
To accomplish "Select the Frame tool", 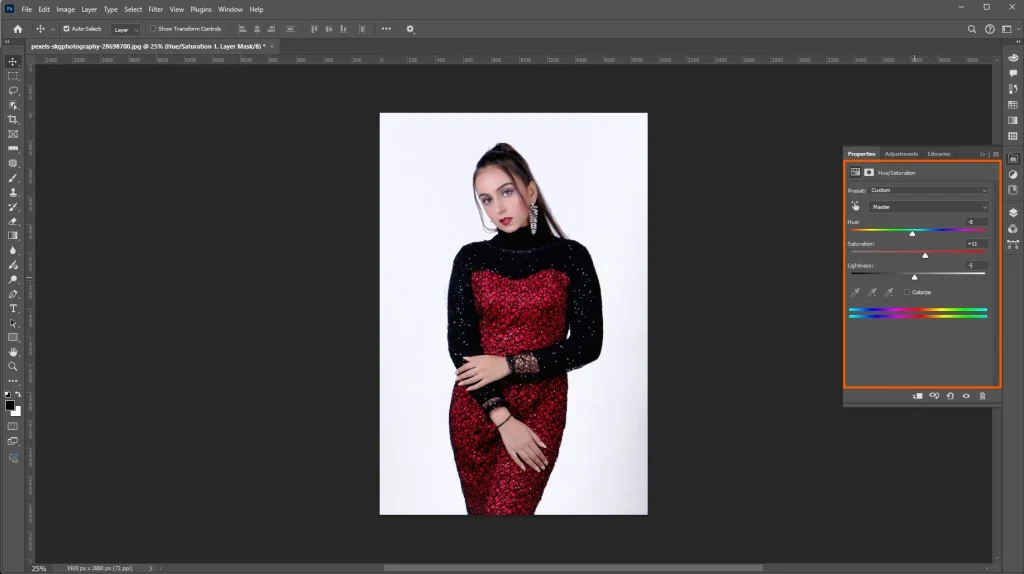I will click(x=13, y=134).
